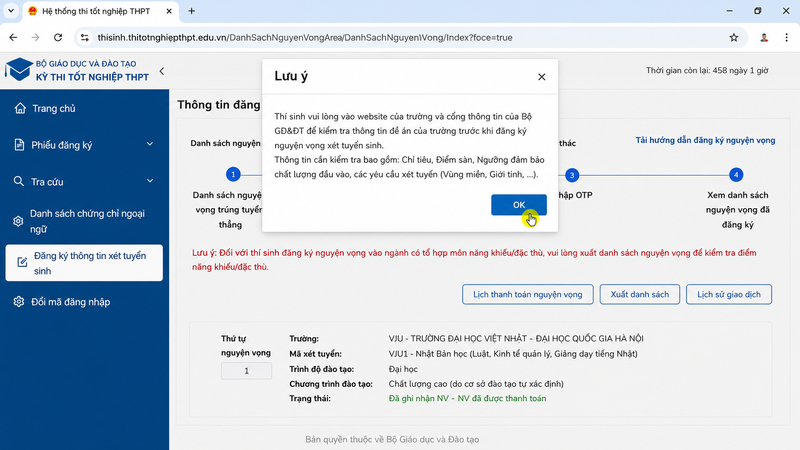The width and height of the screenshot is (800, 450).
Task: Click the Kỳ thi tốt nghiệp THPT logo
Action: click(77, 70)
